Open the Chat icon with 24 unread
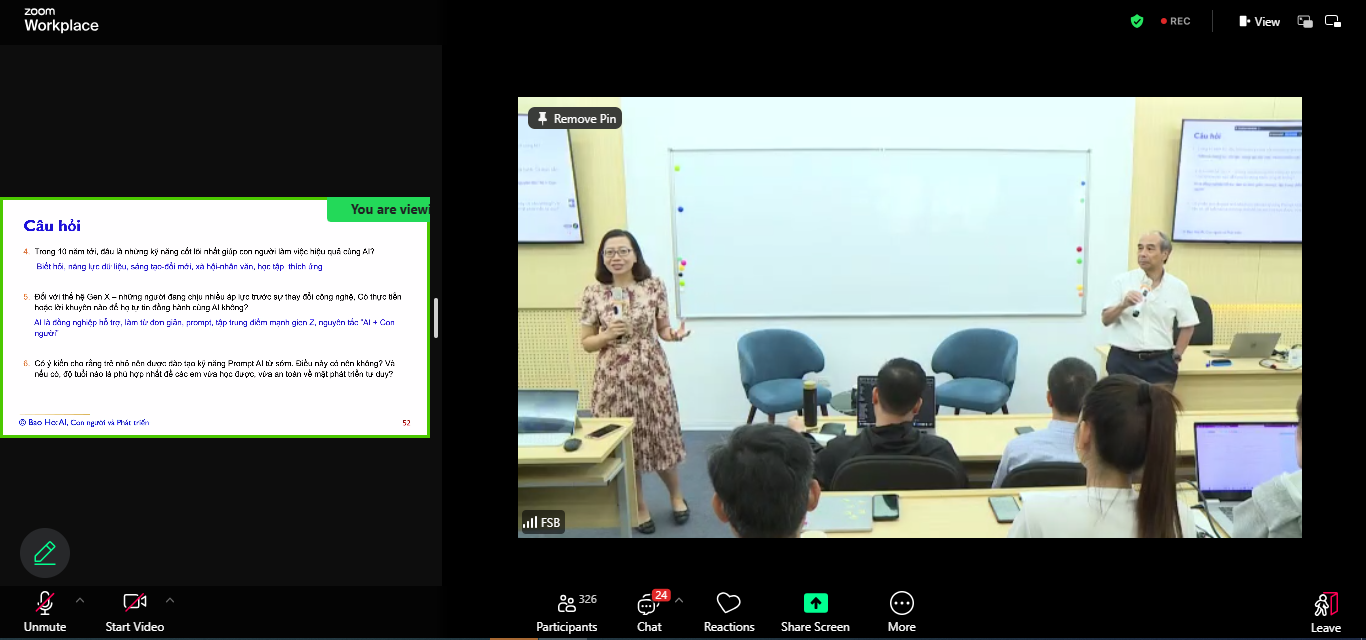 [x=648, y=604]
